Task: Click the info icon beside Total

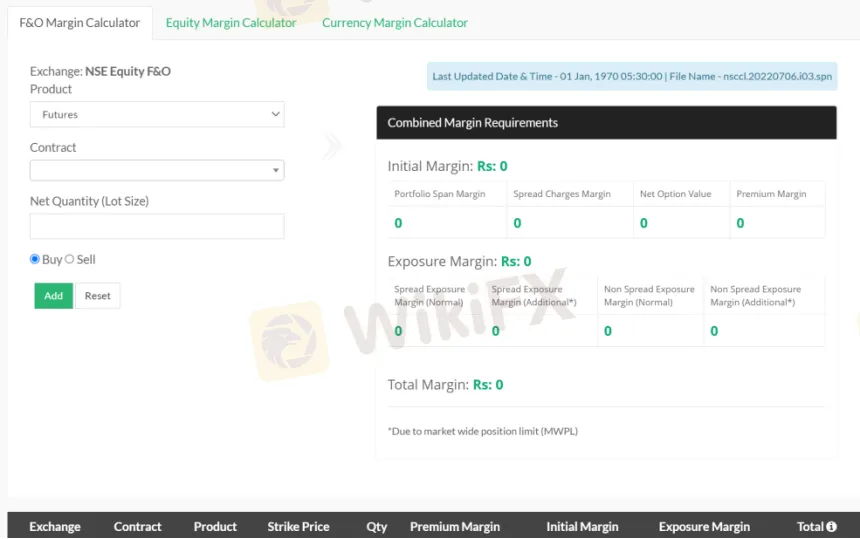Action: (x=831, y=526)
